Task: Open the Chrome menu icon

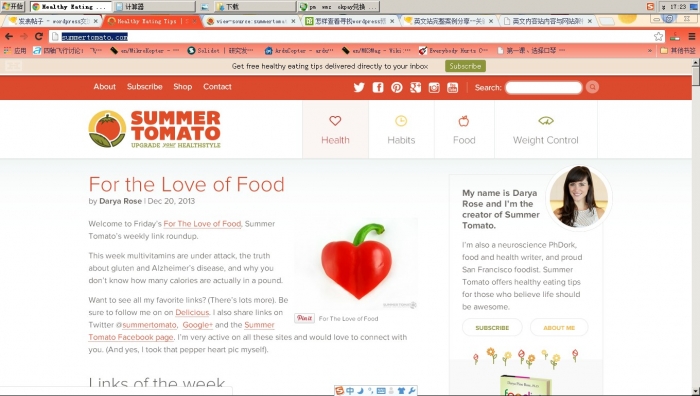Action: click(x=692, y=37)
